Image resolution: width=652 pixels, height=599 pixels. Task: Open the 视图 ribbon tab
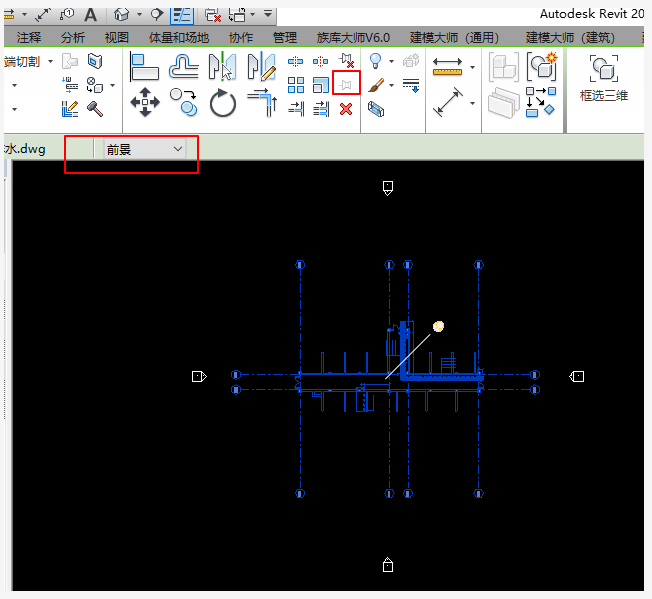tap(117, 37)
